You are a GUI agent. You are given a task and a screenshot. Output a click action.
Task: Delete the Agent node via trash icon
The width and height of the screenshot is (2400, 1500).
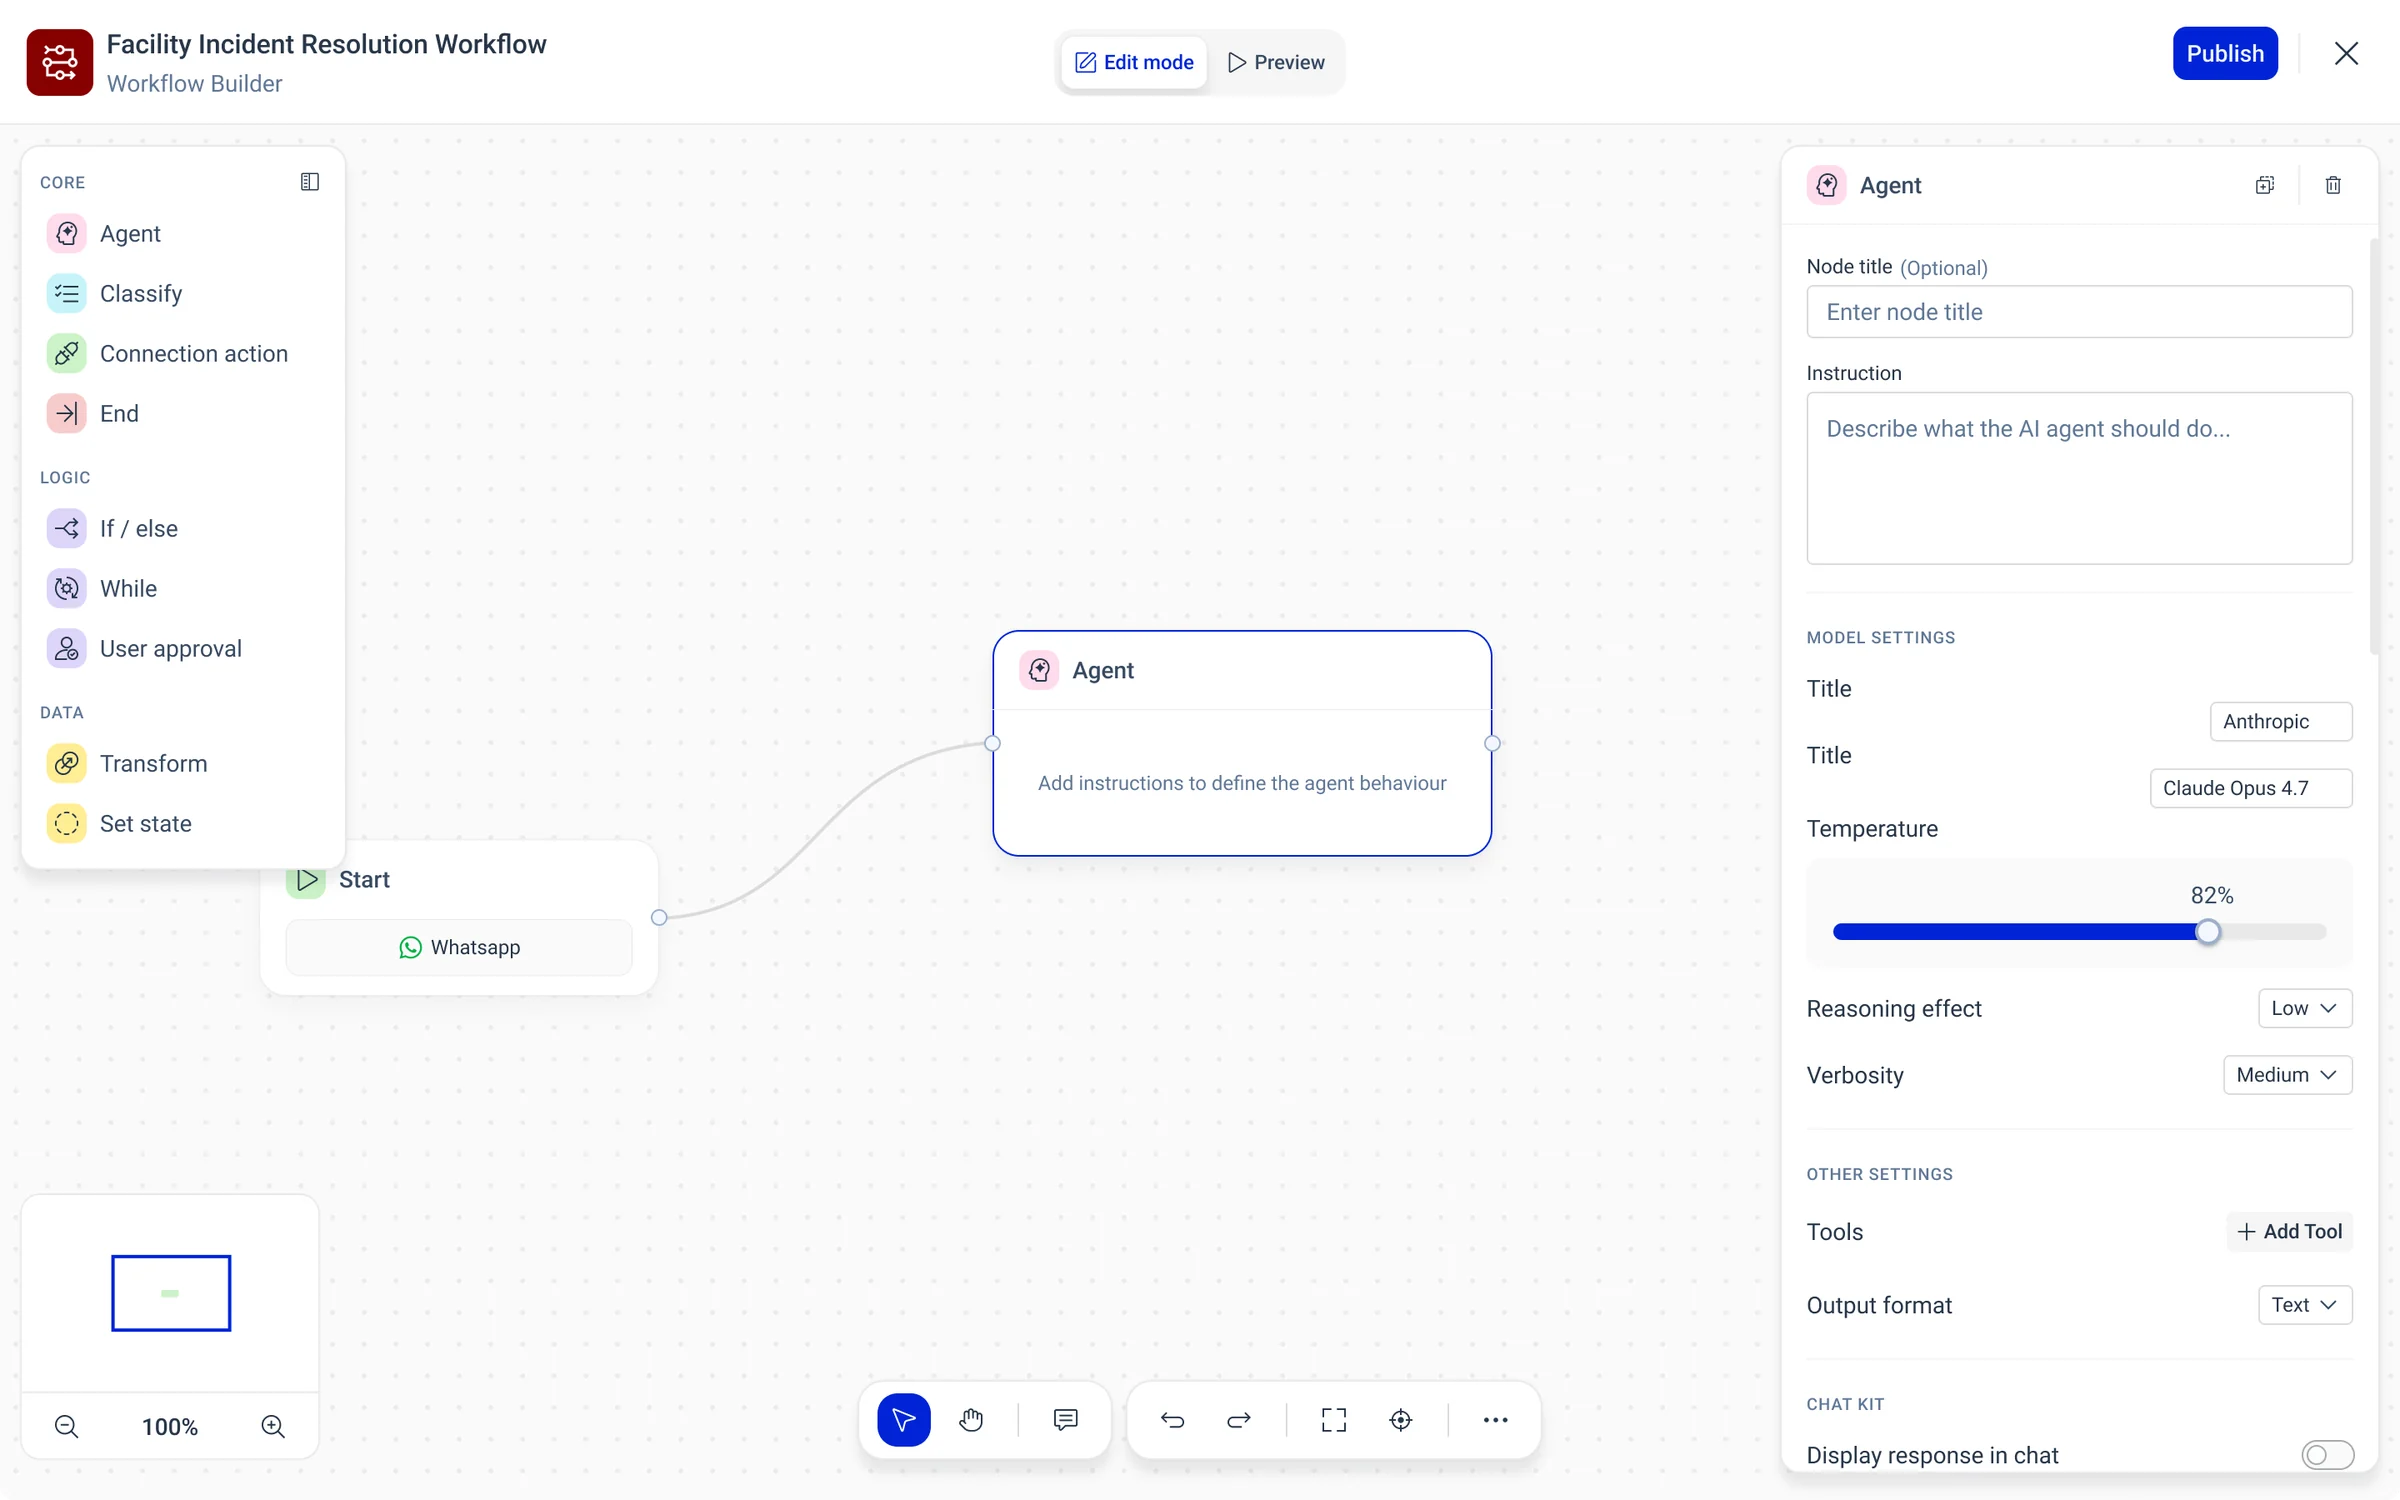2333,185
